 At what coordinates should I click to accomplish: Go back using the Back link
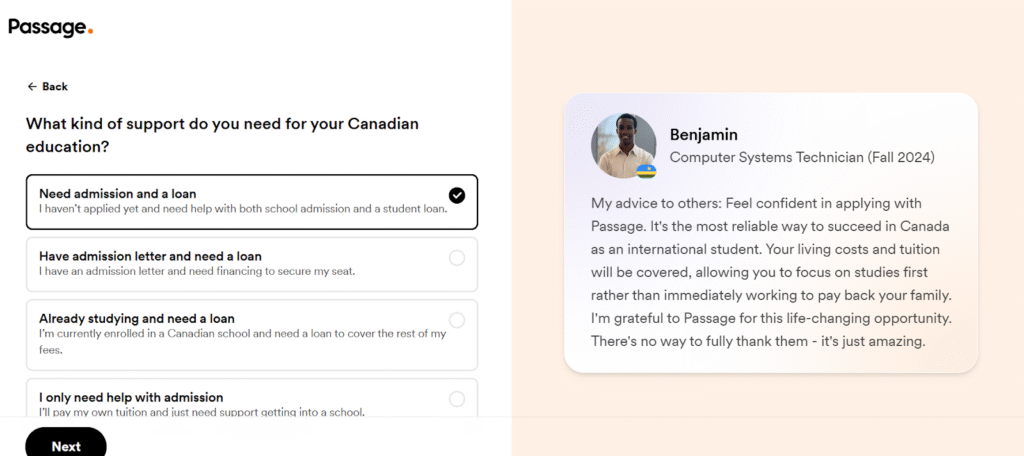click(47, 86)
